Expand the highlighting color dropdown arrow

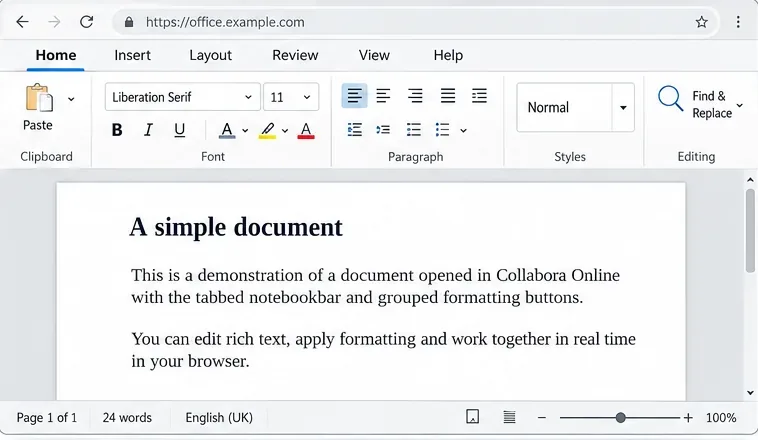[285, 131]
